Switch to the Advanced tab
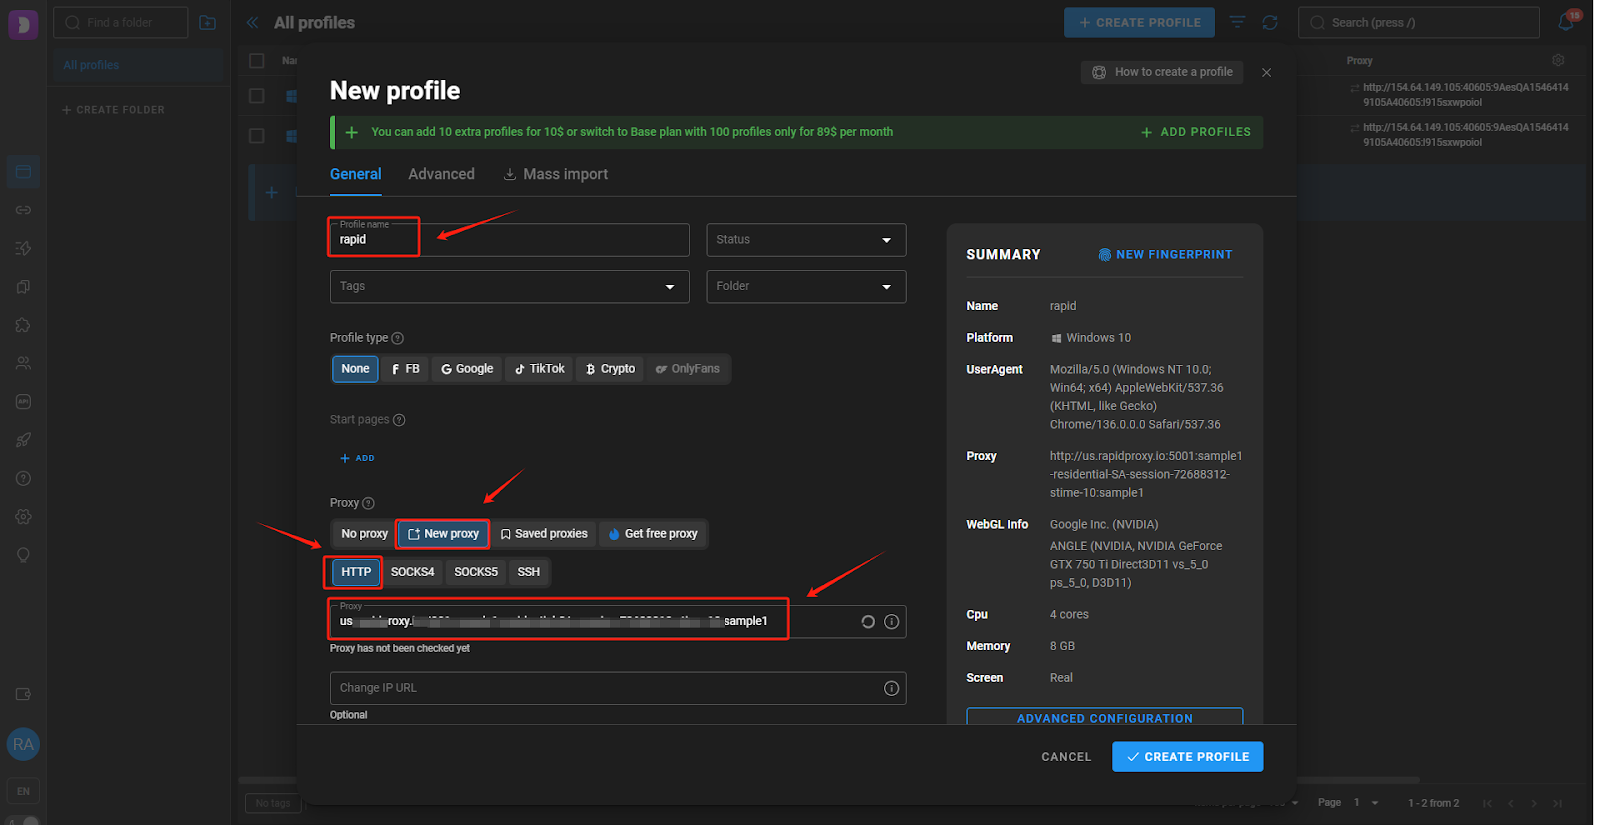Screen dimensions: 1600x825 click(x=441, y=174)
